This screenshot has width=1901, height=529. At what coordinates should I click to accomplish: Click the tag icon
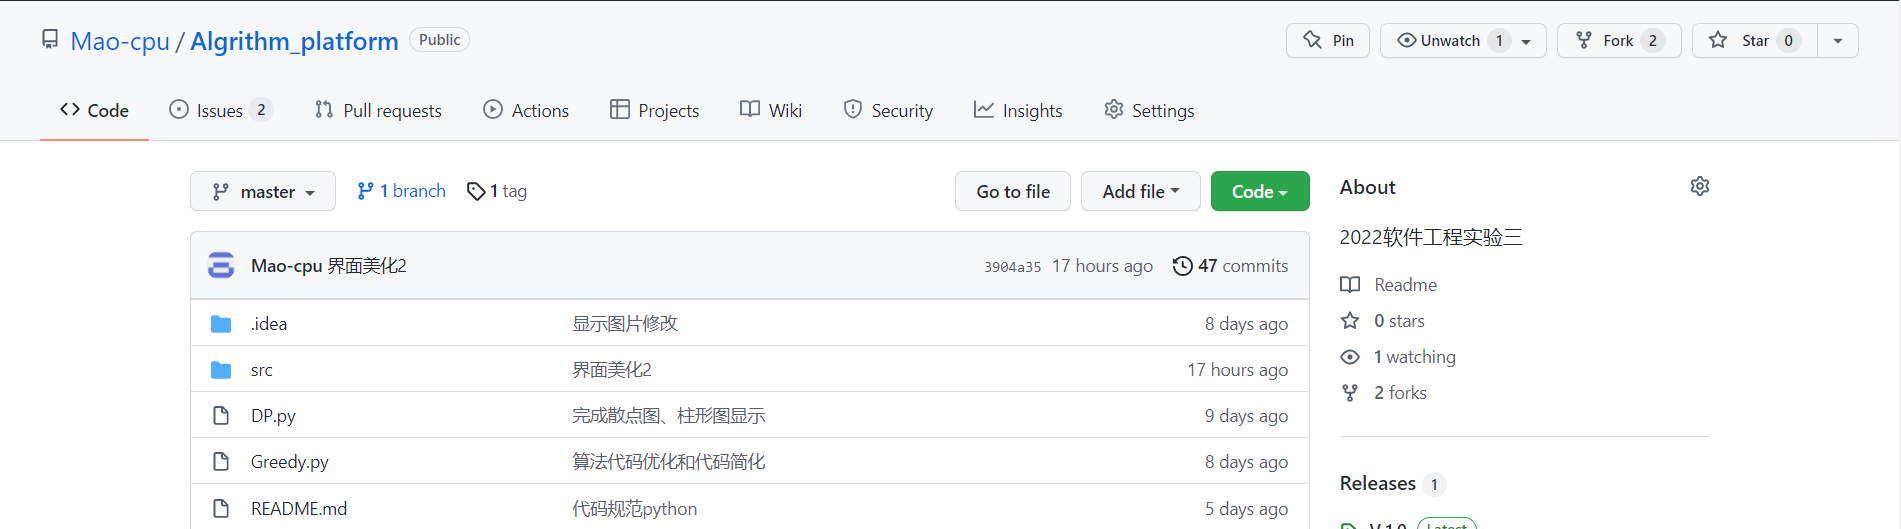(x=476, y=191)
